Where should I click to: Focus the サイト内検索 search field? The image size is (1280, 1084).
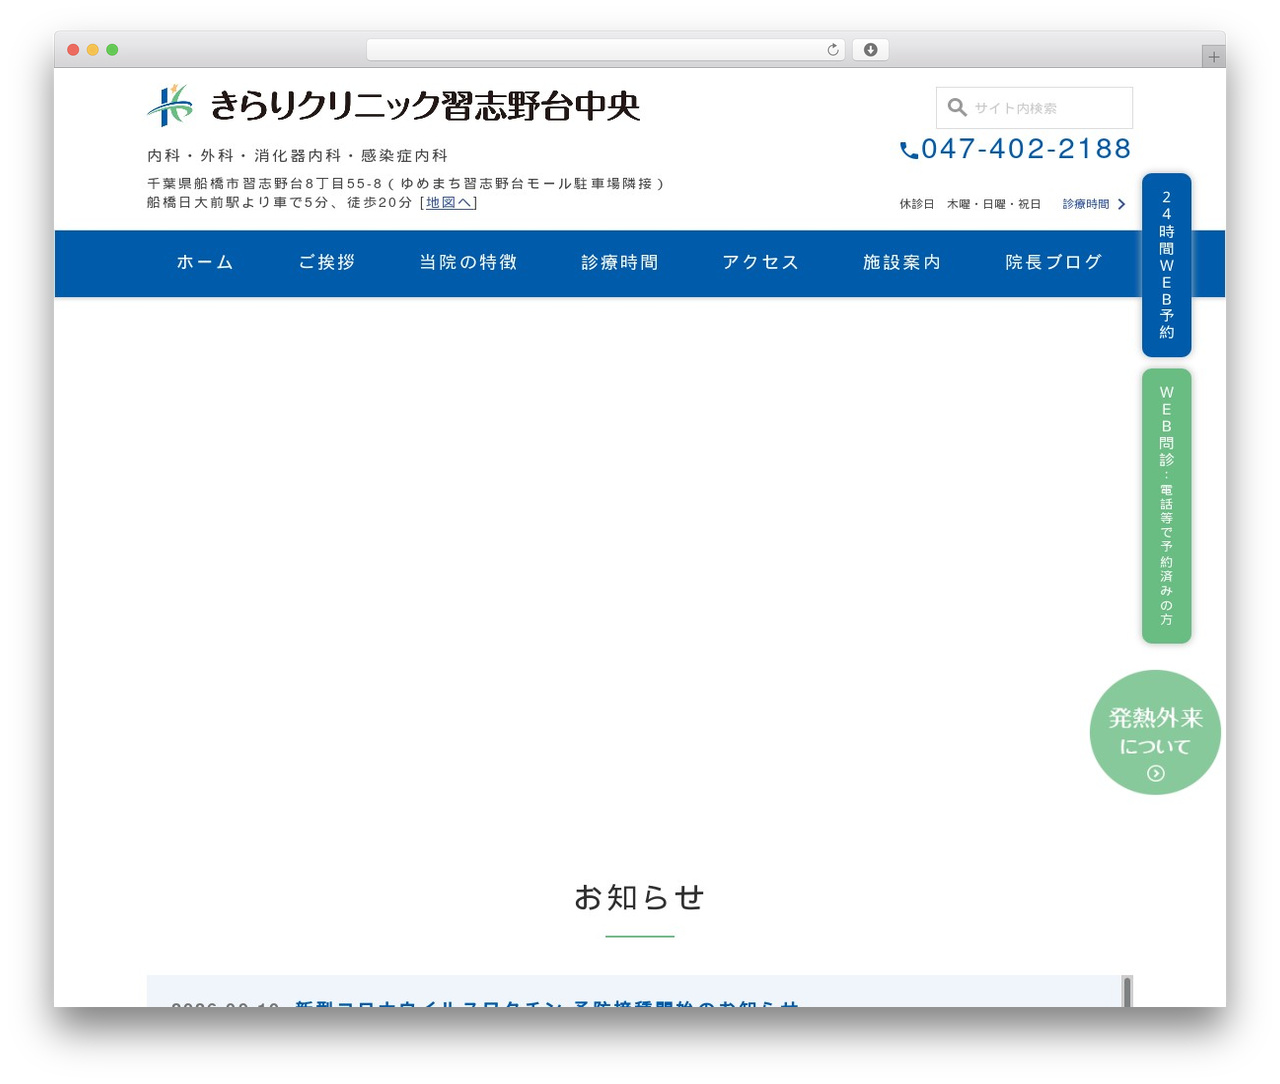(1034, 107)
